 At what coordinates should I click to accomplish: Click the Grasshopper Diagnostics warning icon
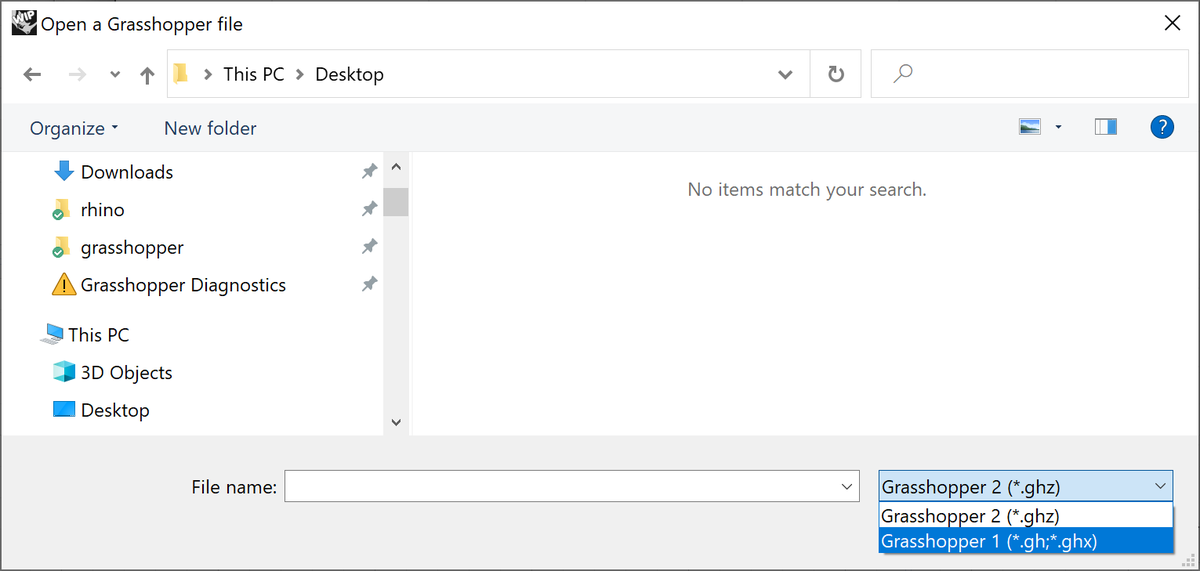click(63, 285)
